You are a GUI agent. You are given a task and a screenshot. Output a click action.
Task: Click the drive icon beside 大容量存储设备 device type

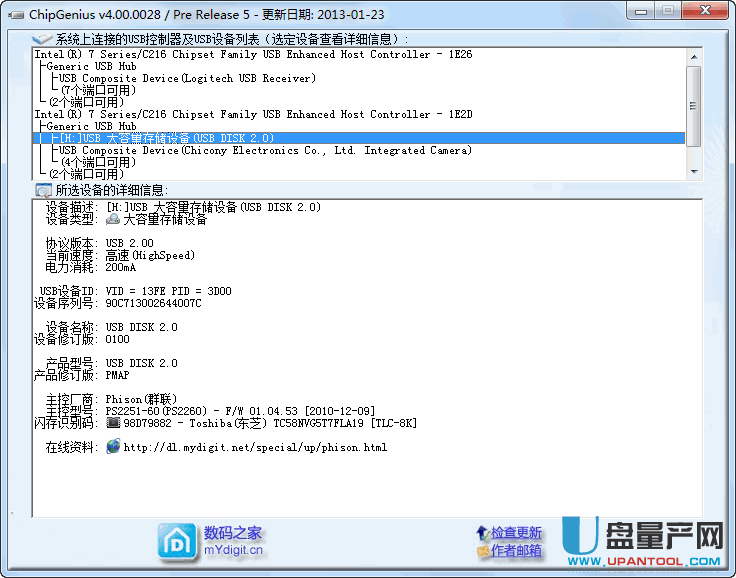114,220
